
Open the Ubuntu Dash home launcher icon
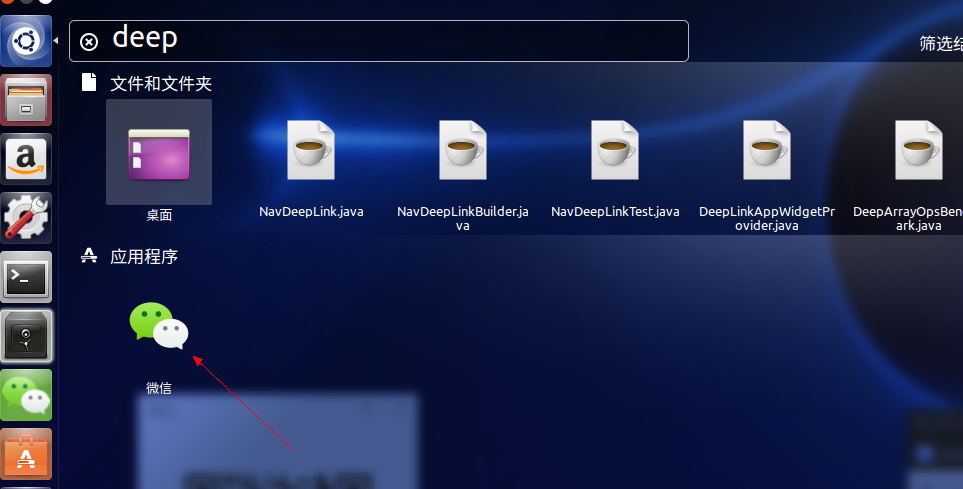(26, 41)
